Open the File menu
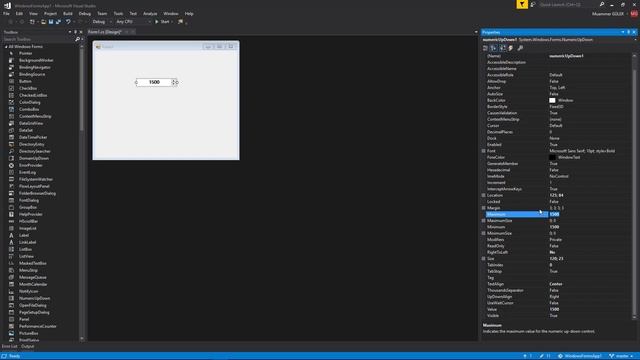 coord(6,13)
